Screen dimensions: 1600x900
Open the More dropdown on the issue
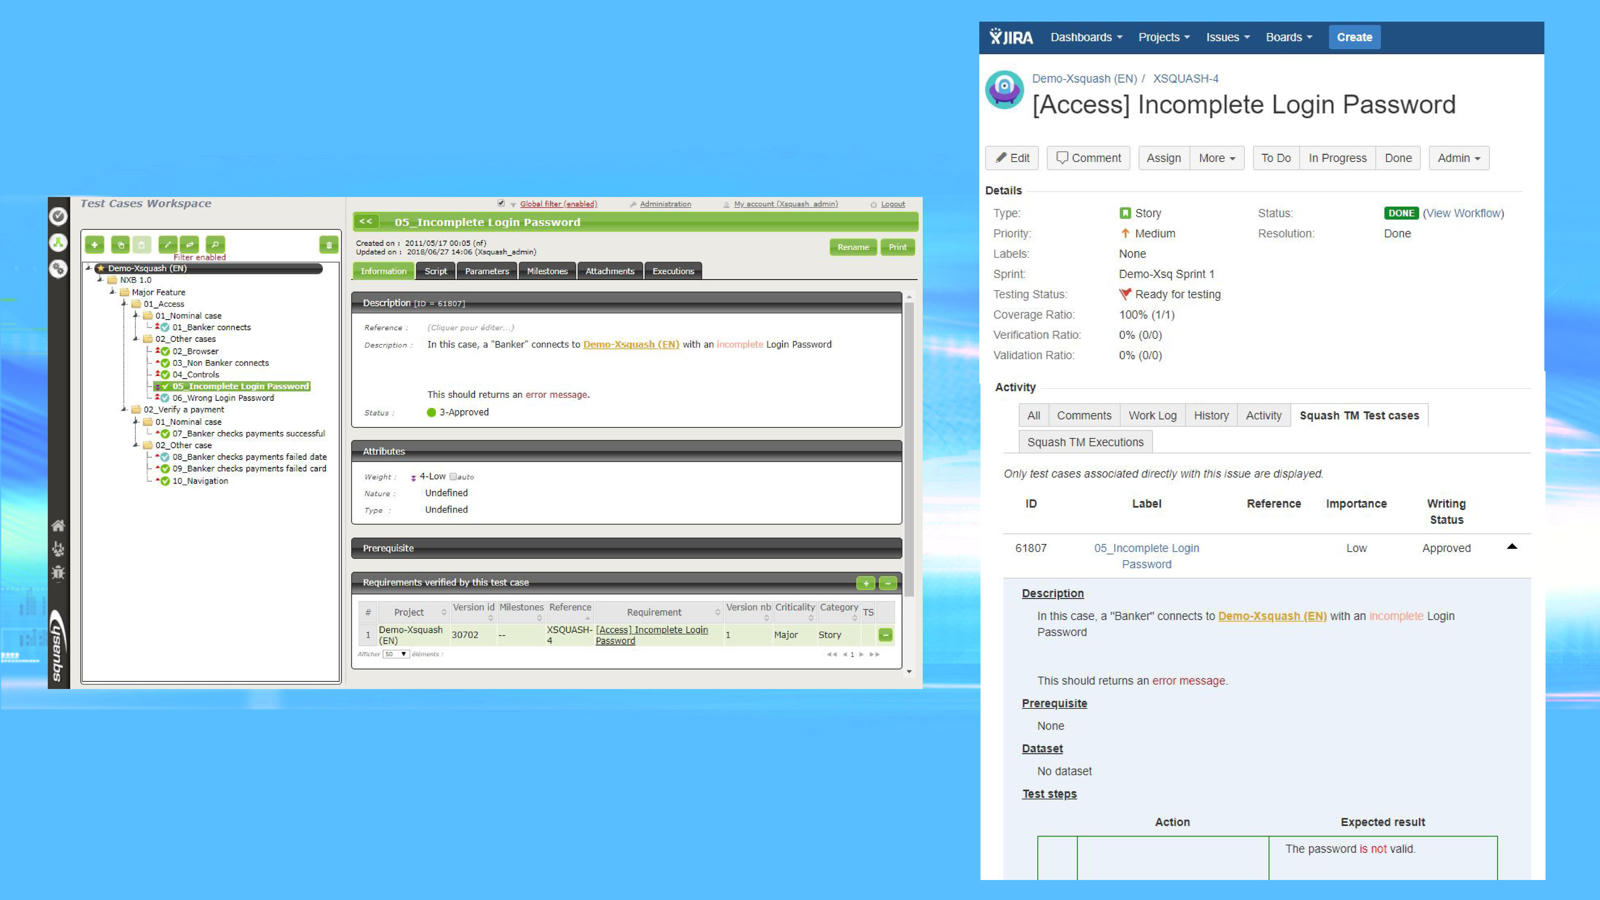[x=1217, y=158]
